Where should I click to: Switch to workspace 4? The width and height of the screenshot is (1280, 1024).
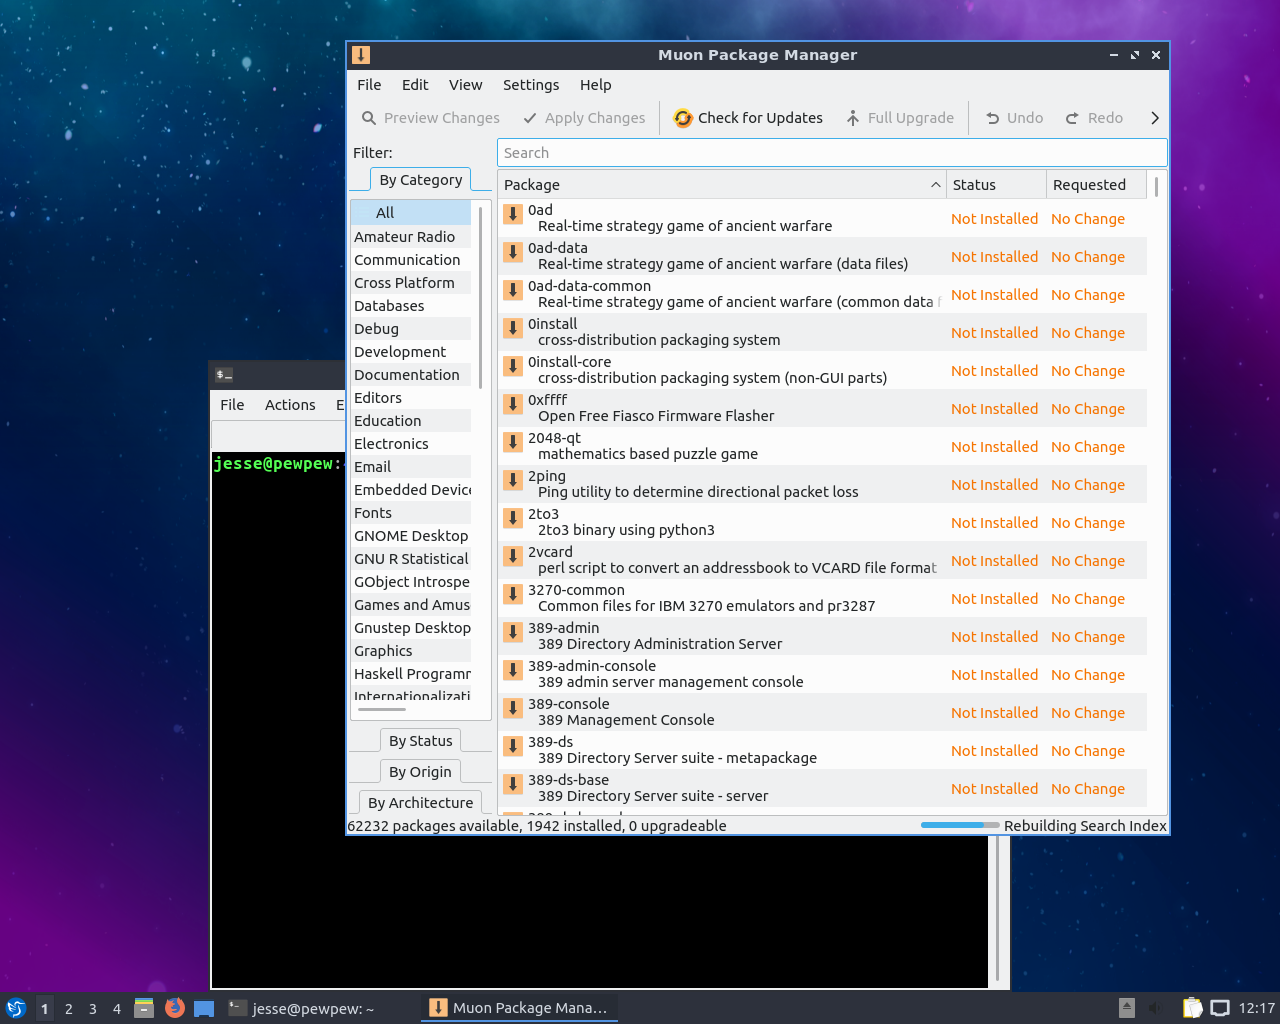tap(117, 1008)
